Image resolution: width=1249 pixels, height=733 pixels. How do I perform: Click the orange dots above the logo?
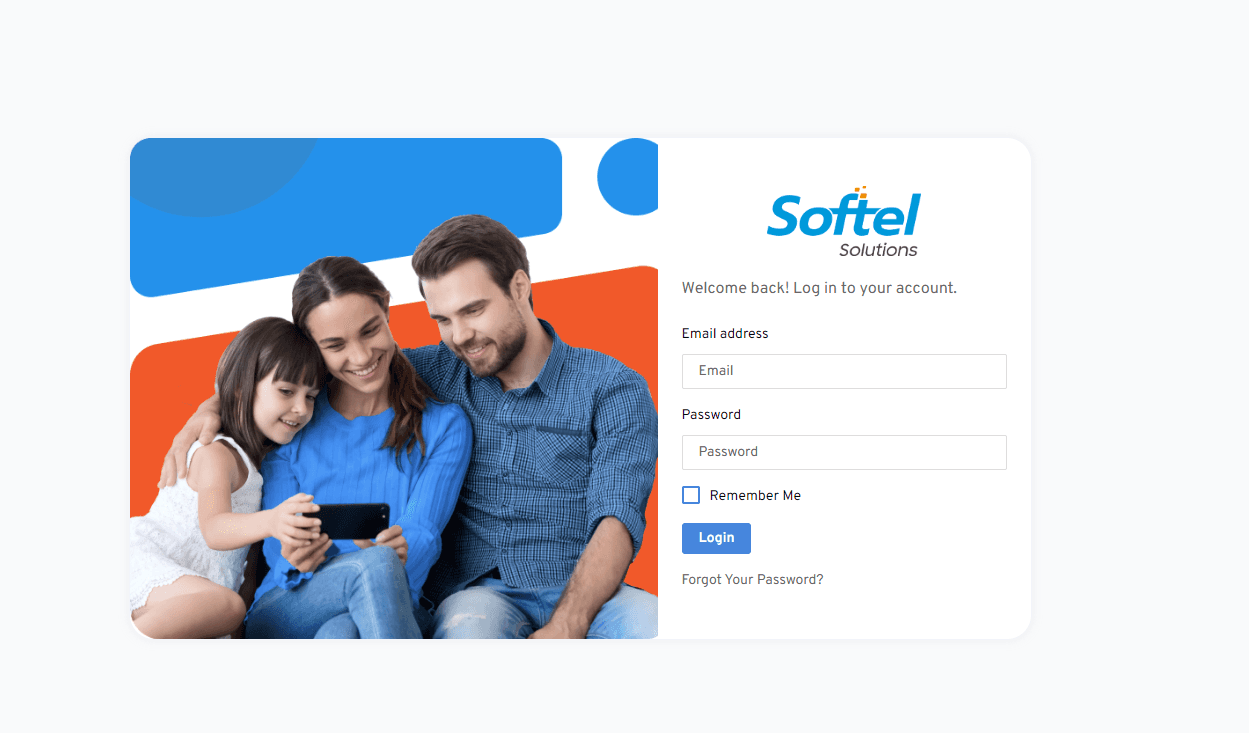tap(859, 191)
